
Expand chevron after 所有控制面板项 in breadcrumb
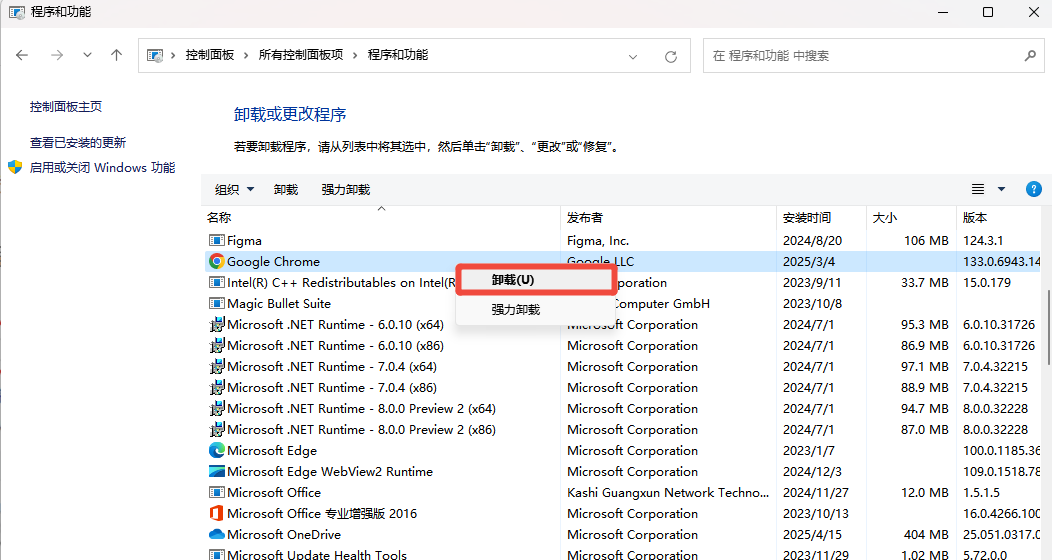pos(355,55)
